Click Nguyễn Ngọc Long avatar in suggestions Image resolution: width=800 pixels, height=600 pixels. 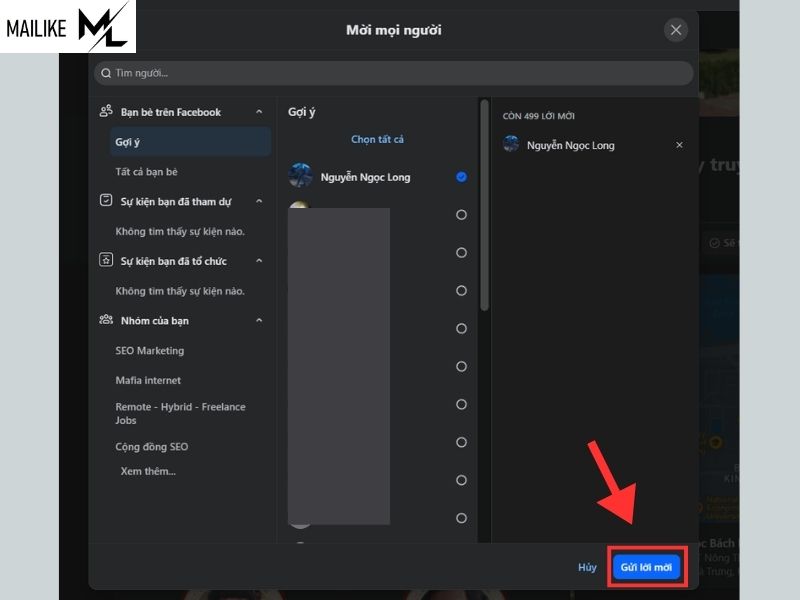coord(301,176)
